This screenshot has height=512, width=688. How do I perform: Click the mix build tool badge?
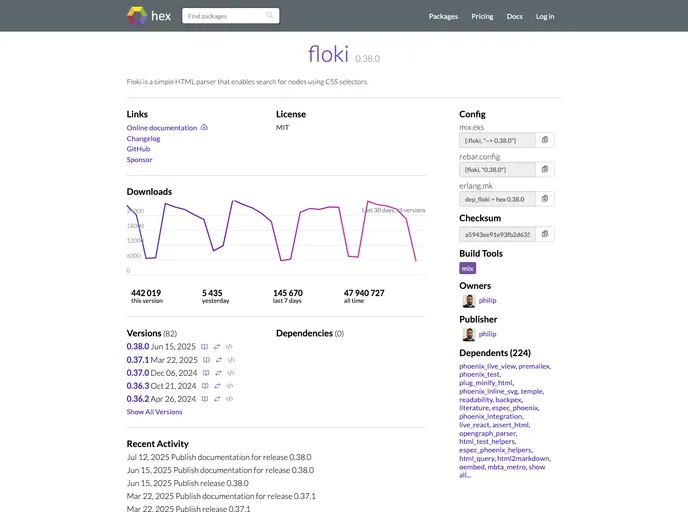[467, 268]
